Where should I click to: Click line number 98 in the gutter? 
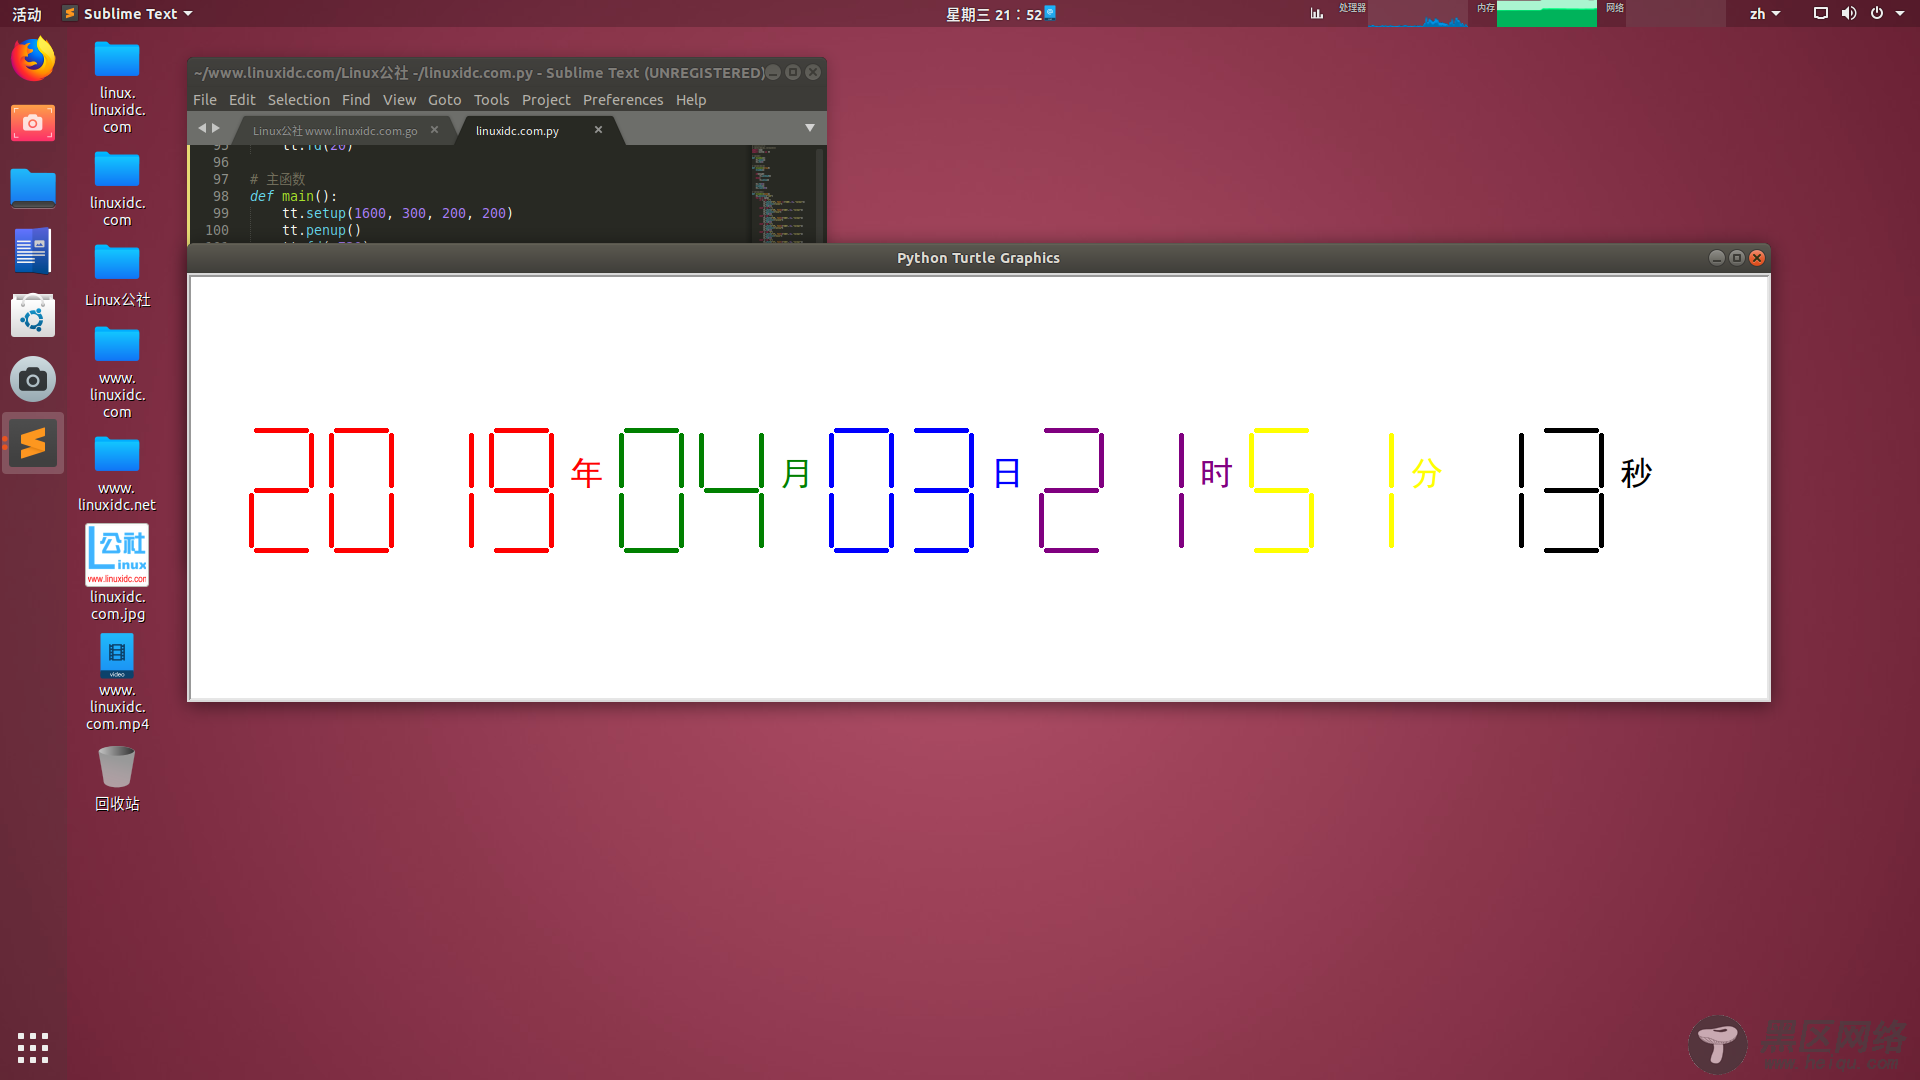[220, 196]
